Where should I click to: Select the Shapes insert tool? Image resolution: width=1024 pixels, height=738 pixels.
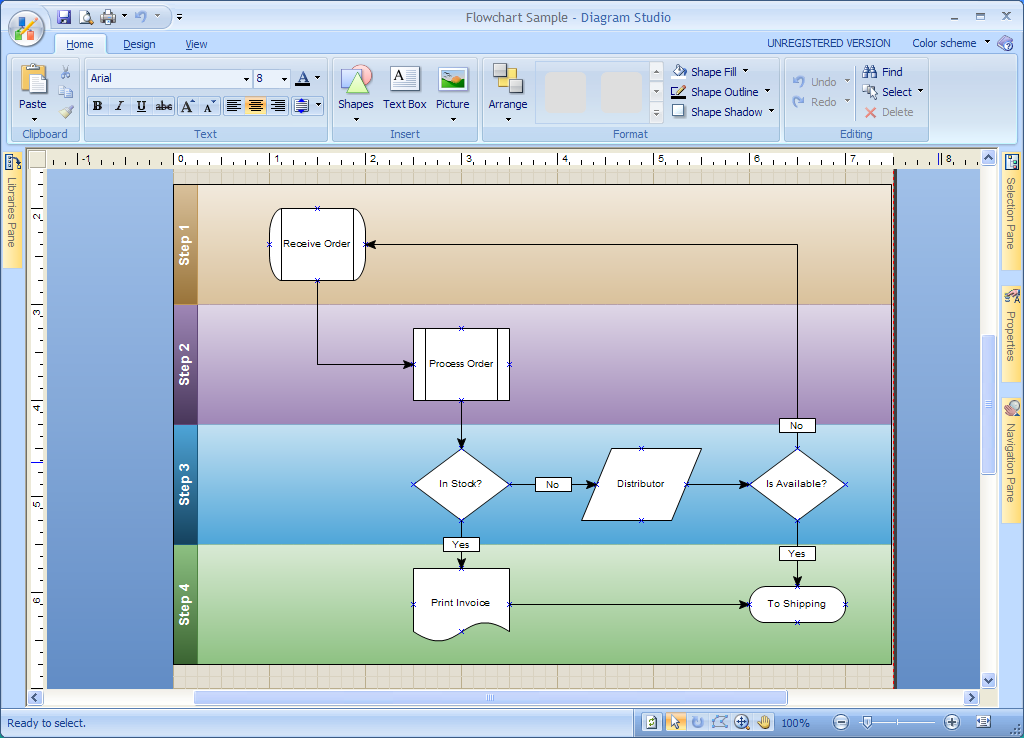coord(355,90)
